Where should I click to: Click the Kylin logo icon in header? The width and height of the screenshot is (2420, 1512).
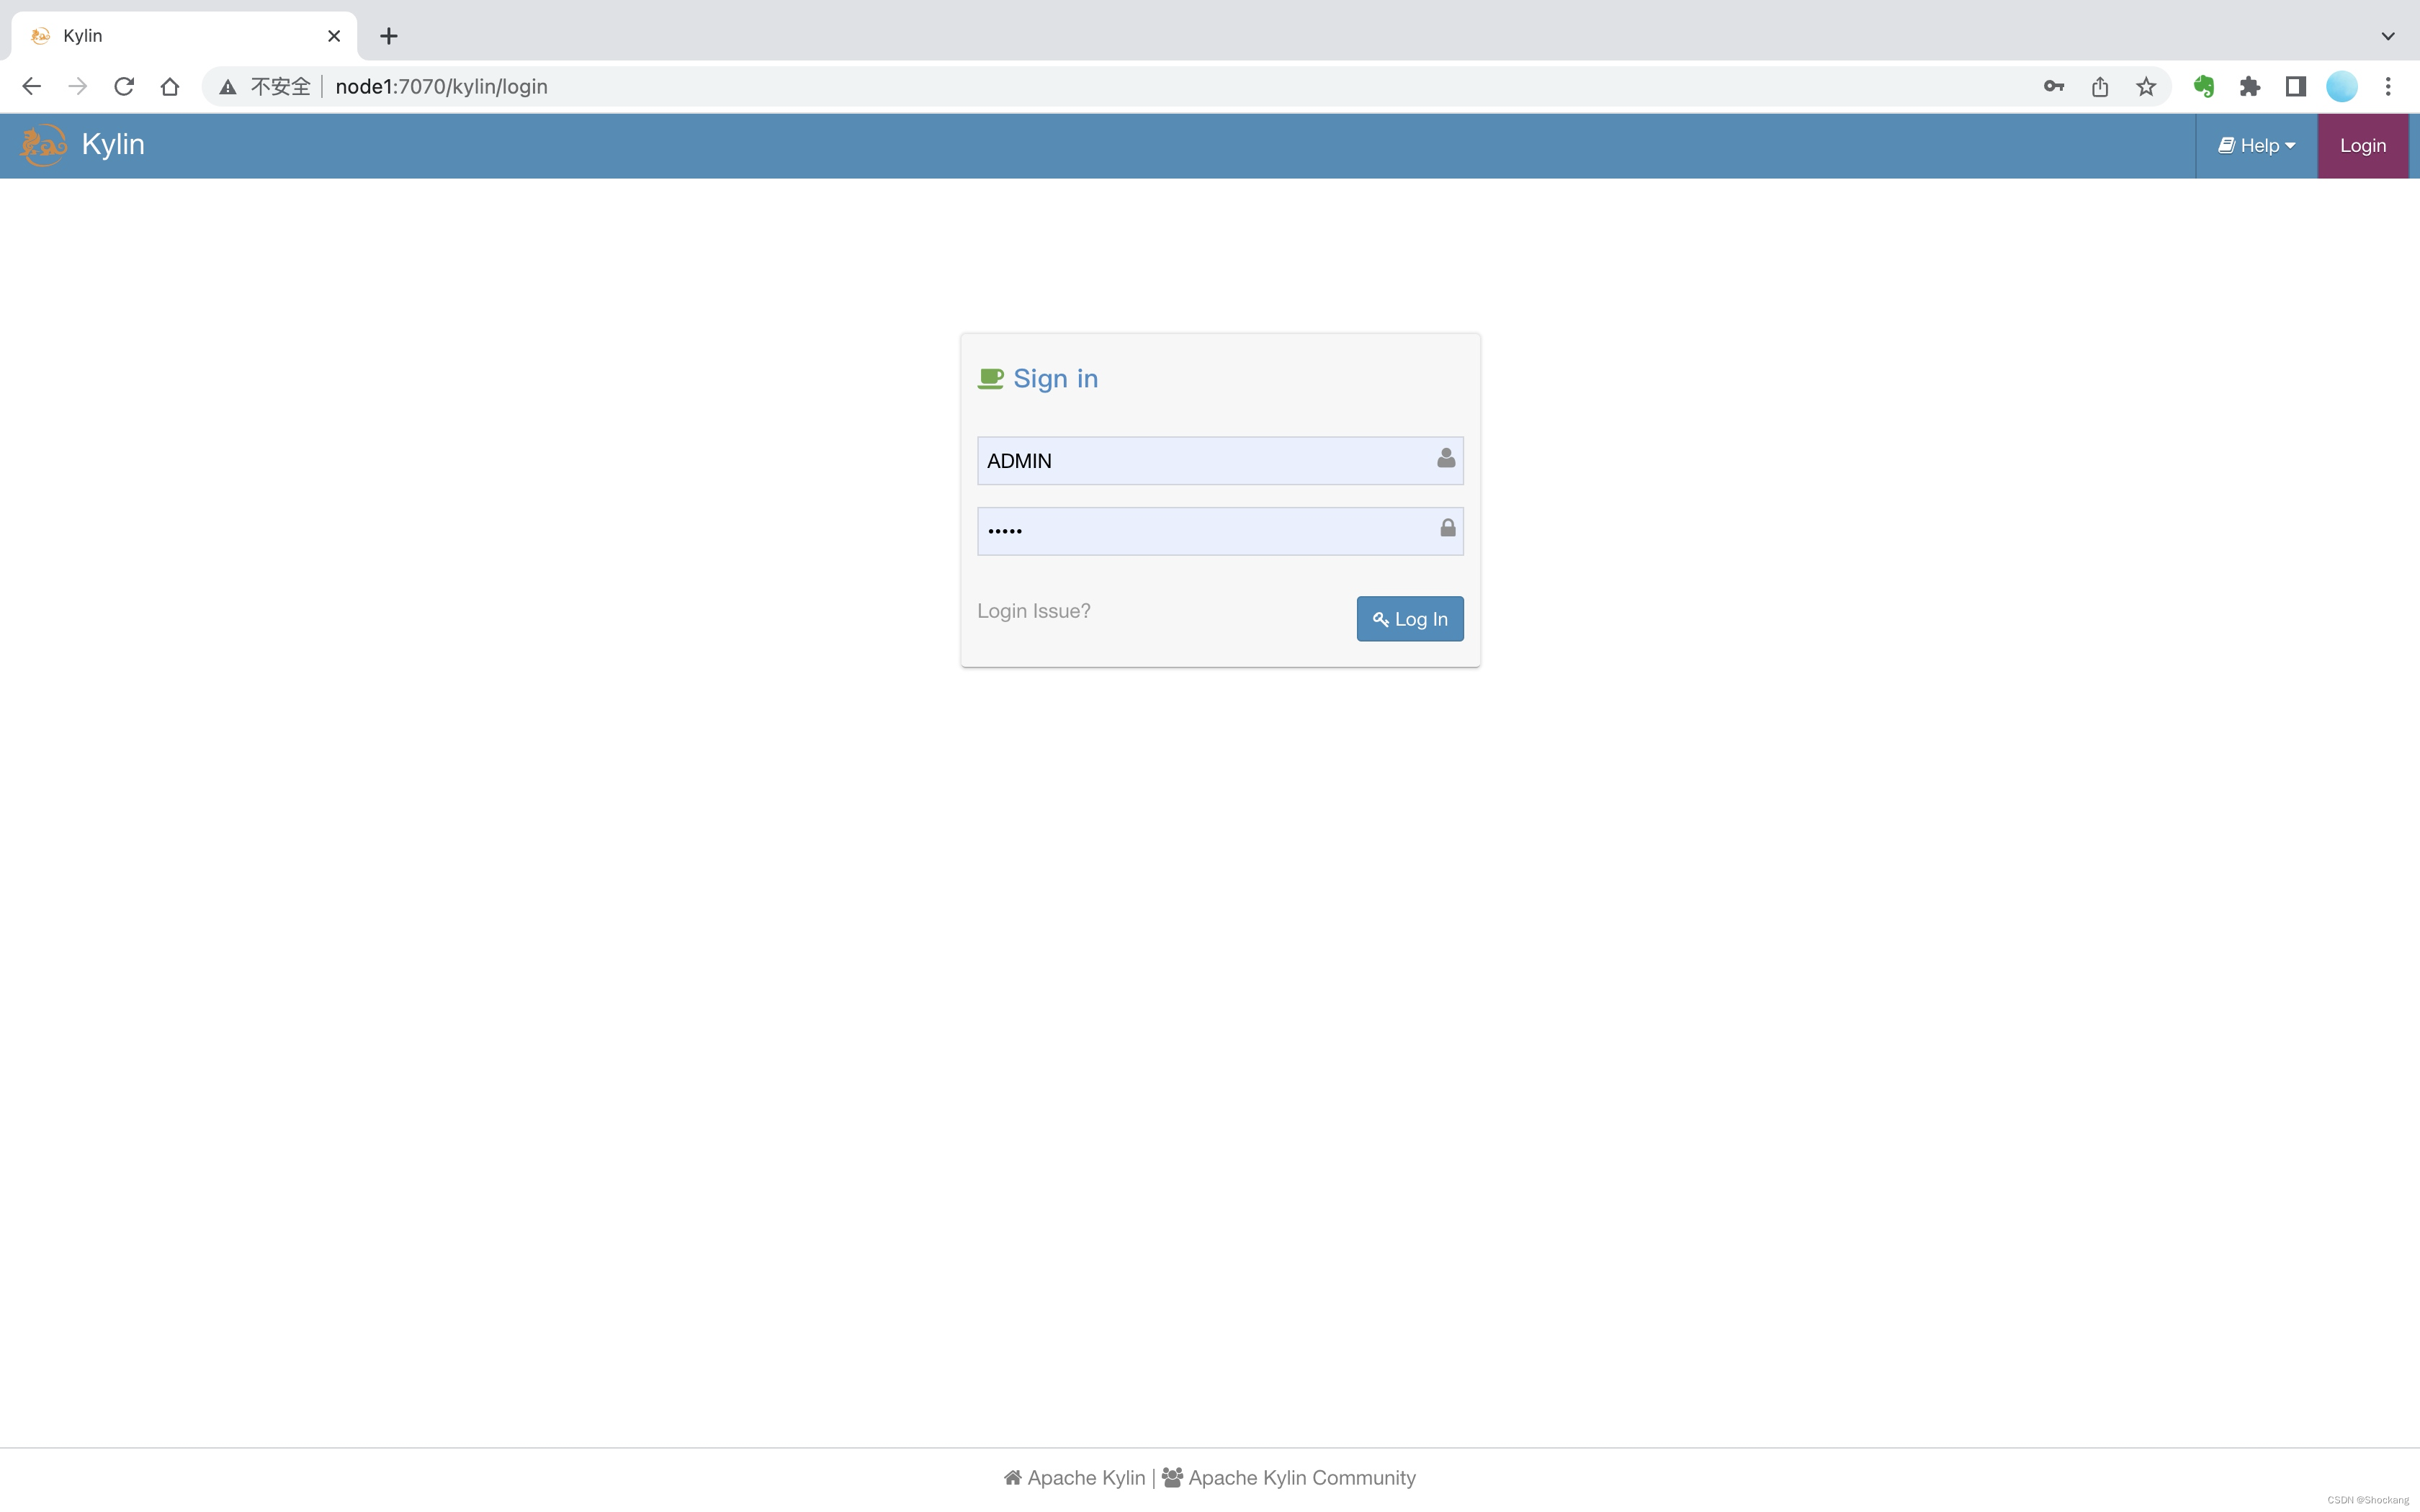(43, 145)
